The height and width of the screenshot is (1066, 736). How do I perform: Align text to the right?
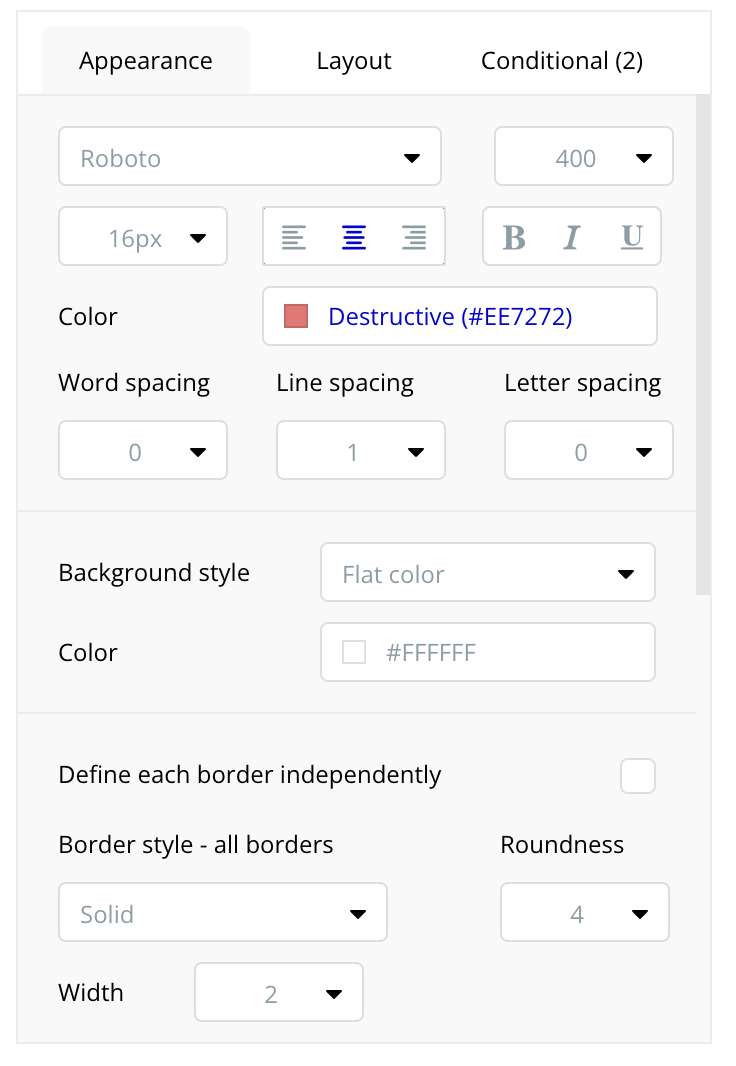pyautogui.click(x=414, y=237)
